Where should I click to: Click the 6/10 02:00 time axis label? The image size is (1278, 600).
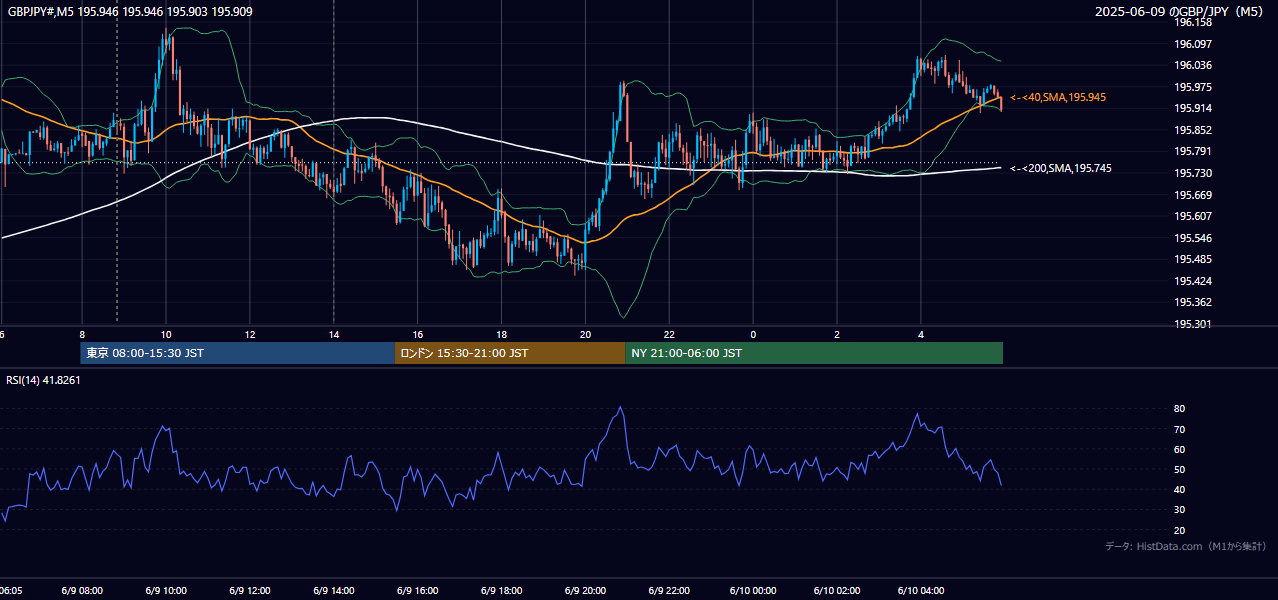(837, 591)
